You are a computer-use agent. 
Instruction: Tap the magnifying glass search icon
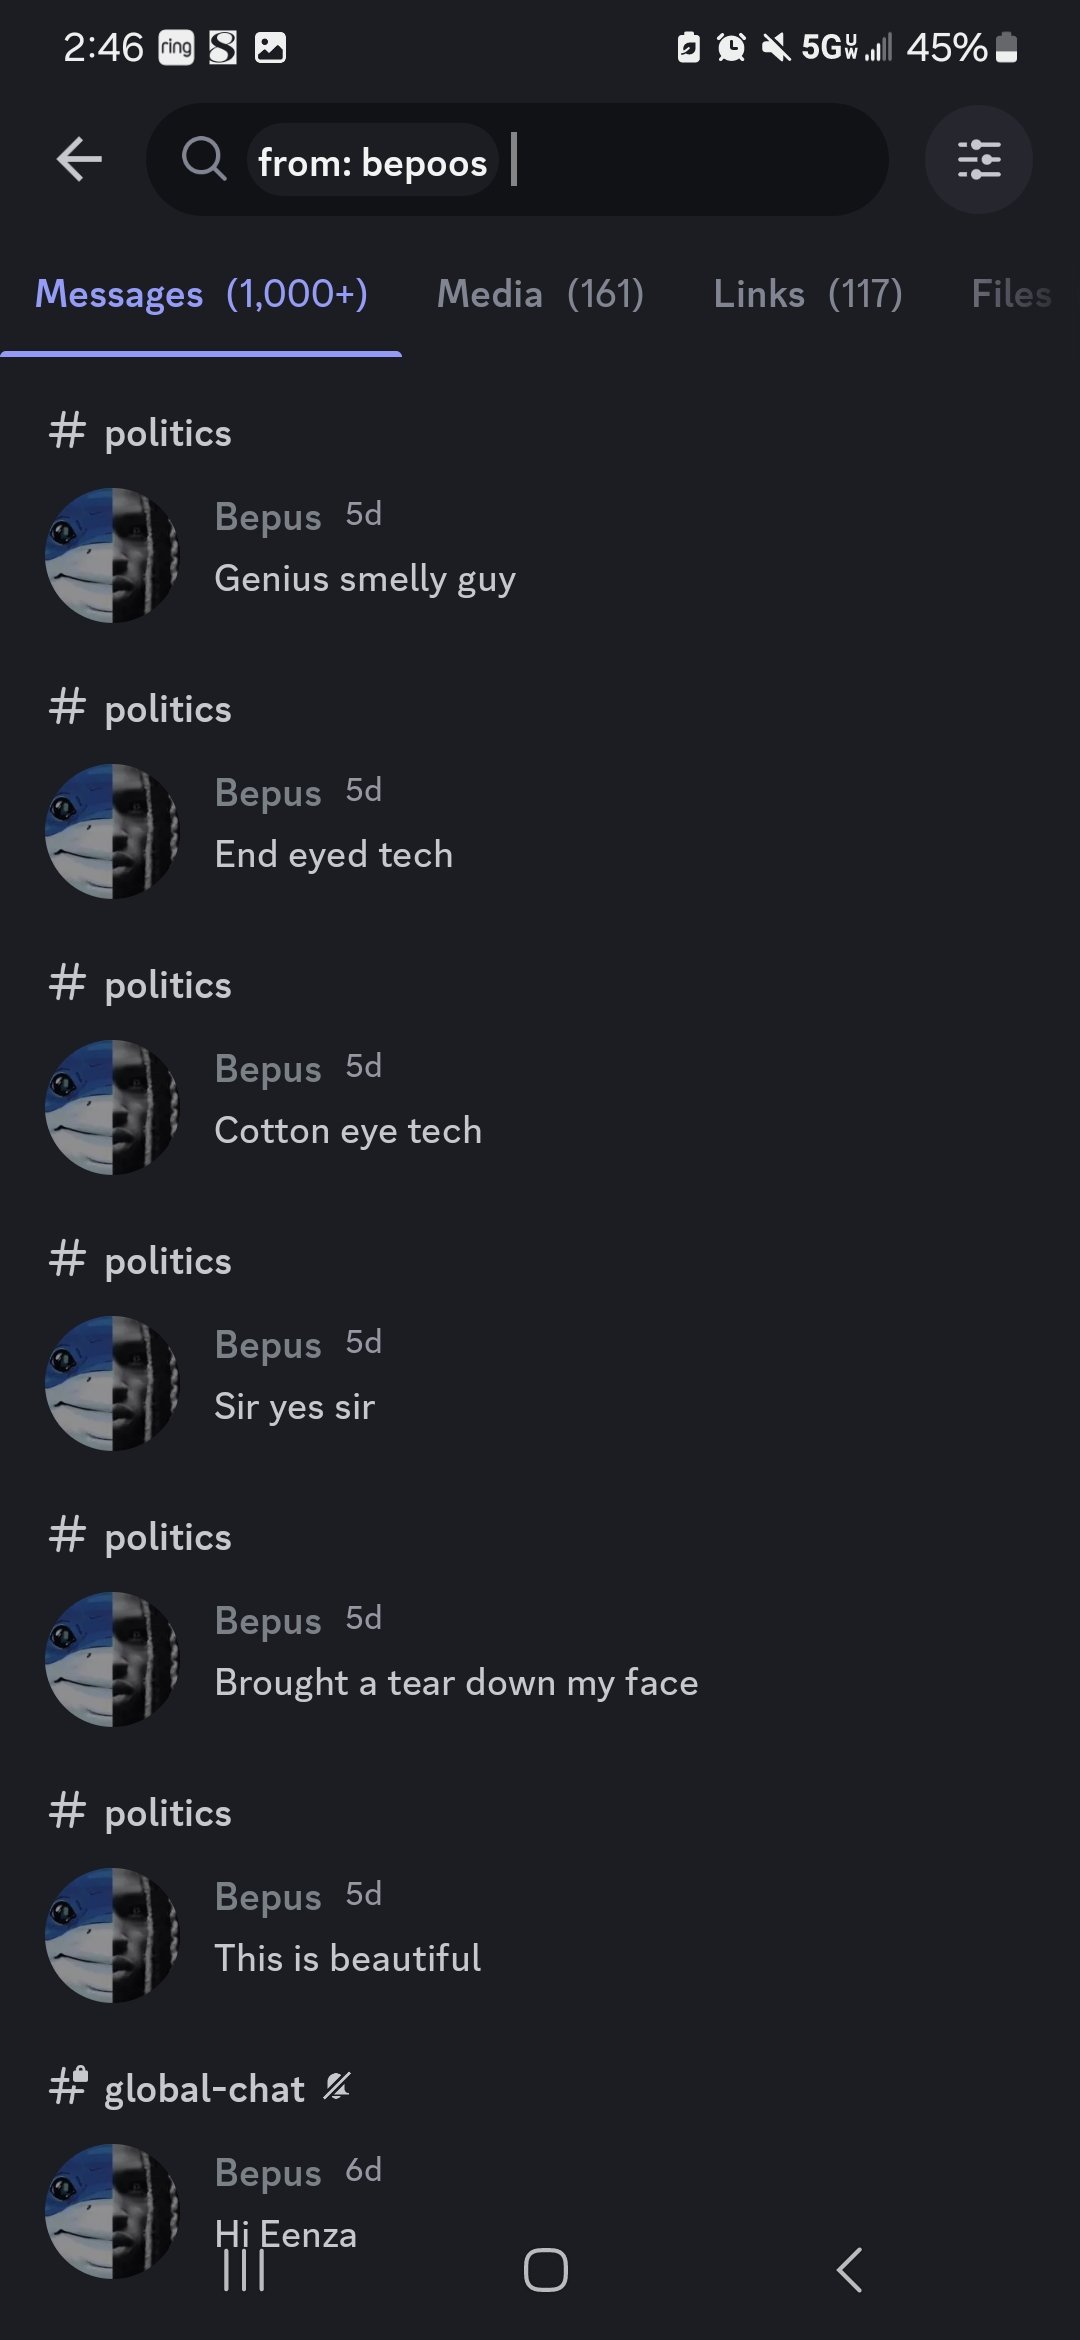click(204, 159)
